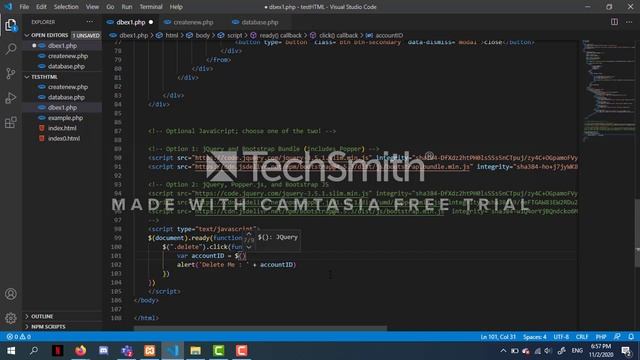Open the Selection menu
The height and width of the screenshot is (360, 640).
click(x=66, y=7)
